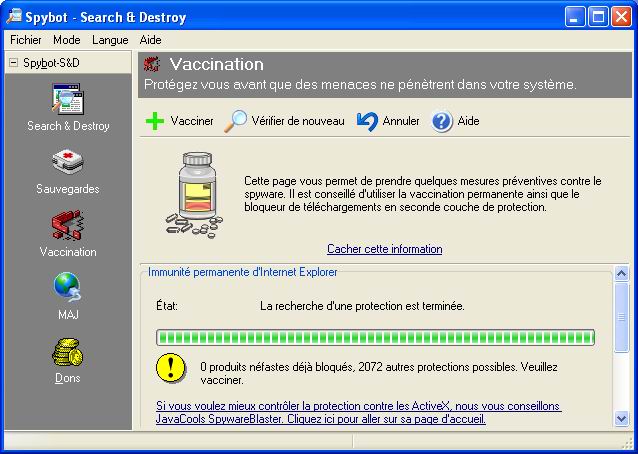Click the green plus Vacciner button
638x454 pixels.
pos(155,121)
